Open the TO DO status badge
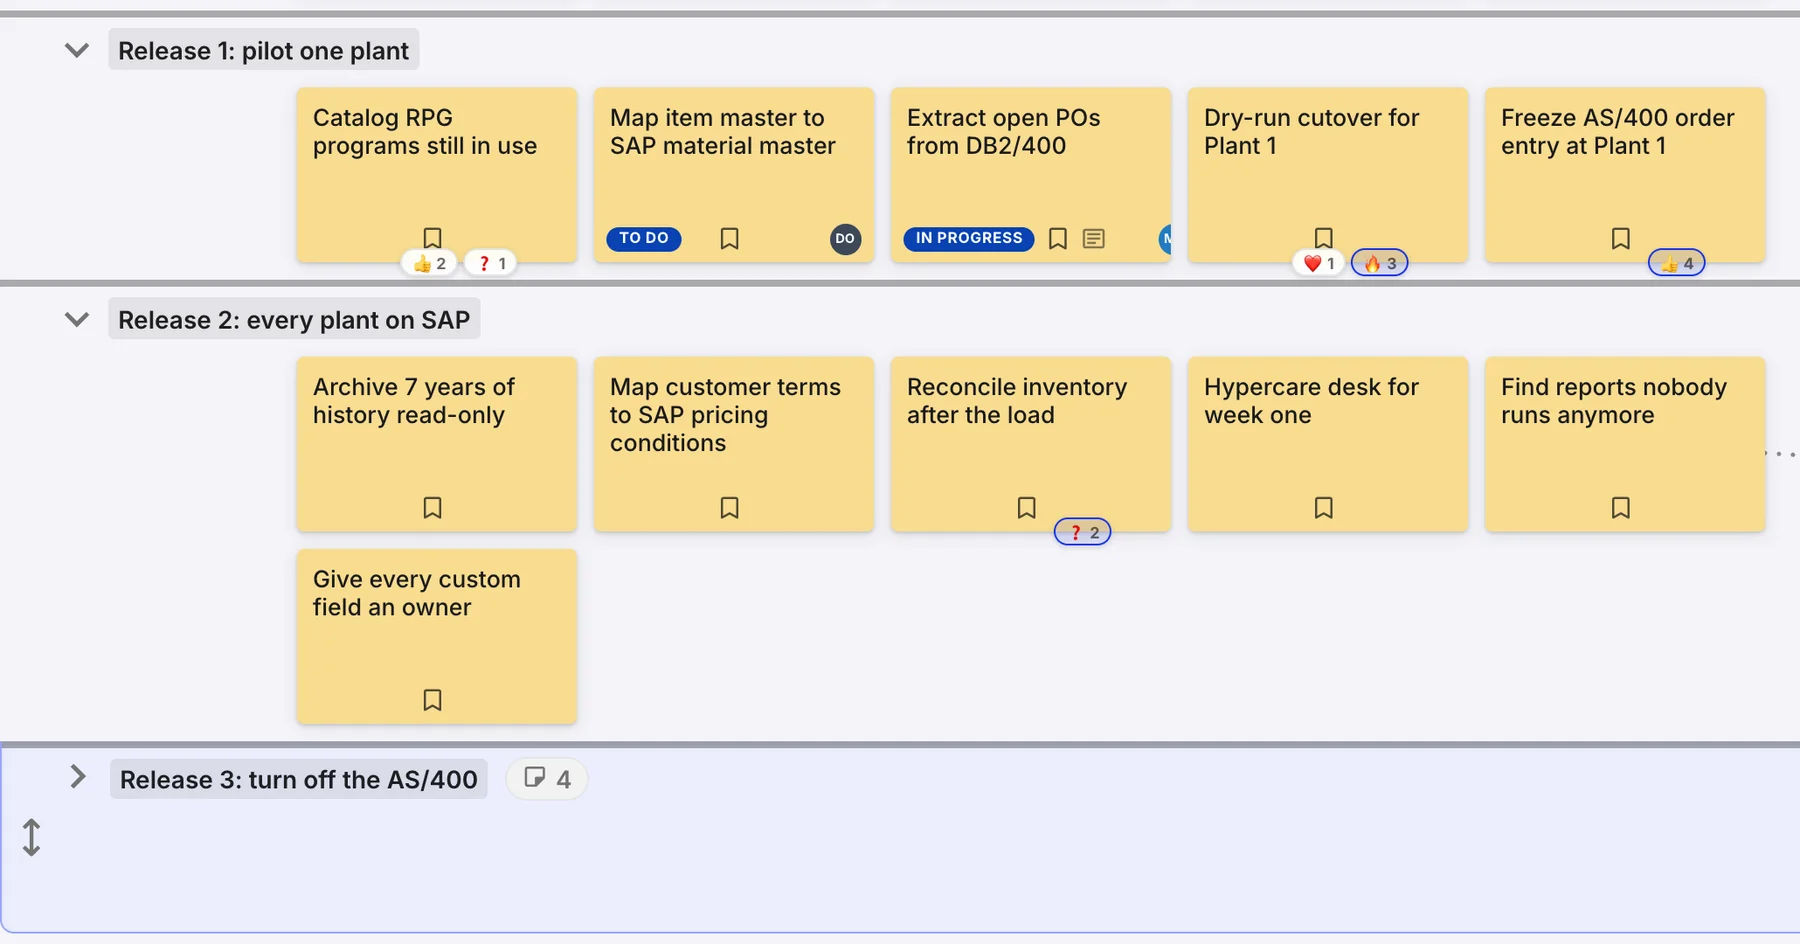This screenshot has height=944, width=1800. click(644, 238)
